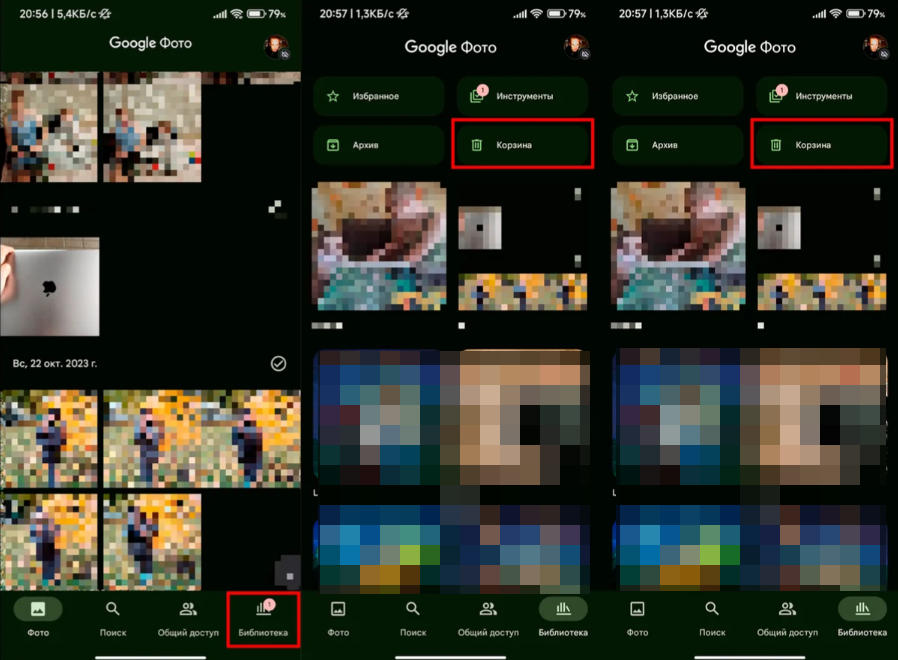The height and width of the screenshot is (660, 898).
Task: Open Общий доступ in middle phone screen
Action: pos(488,619)
